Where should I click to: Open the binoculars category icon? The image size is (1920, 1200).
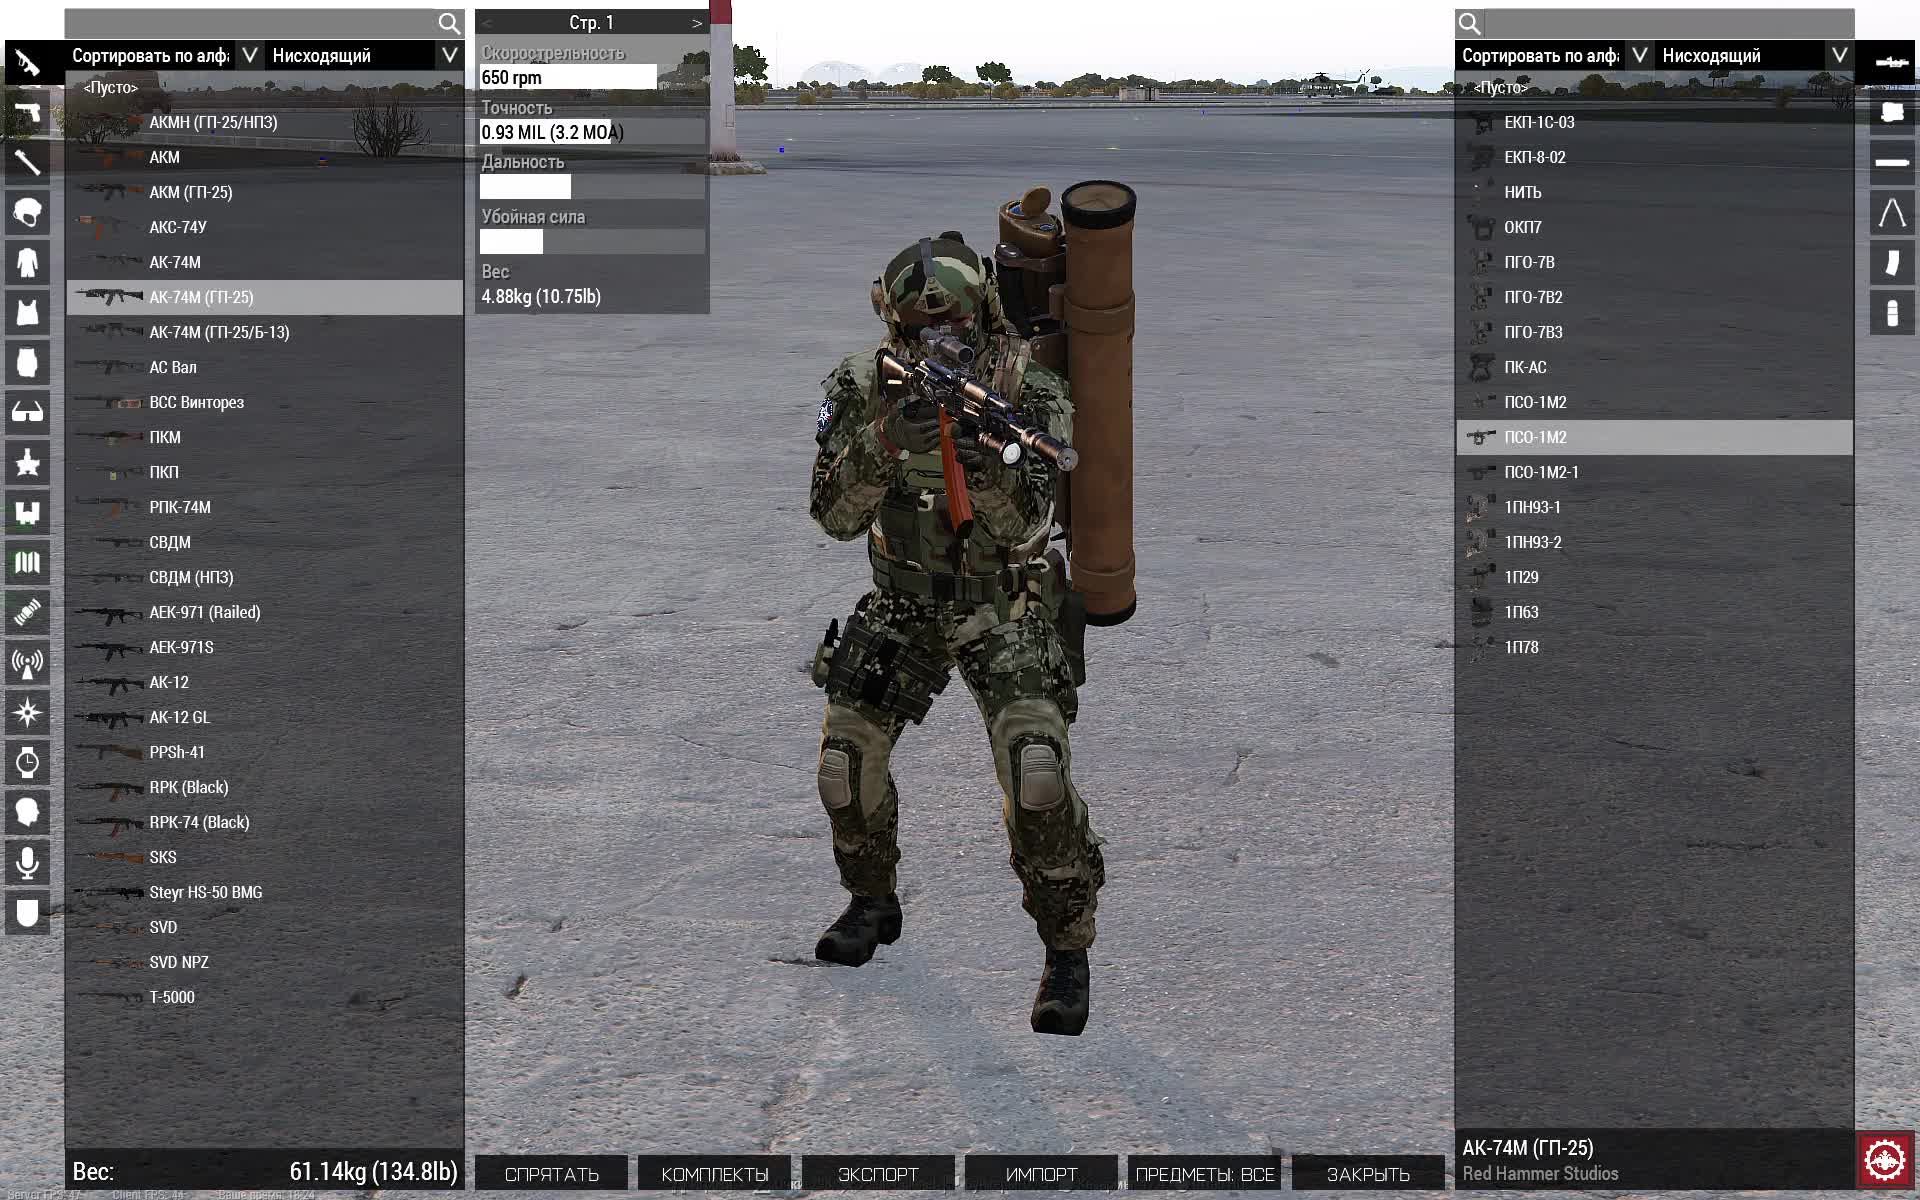click(x=27, y=512)
